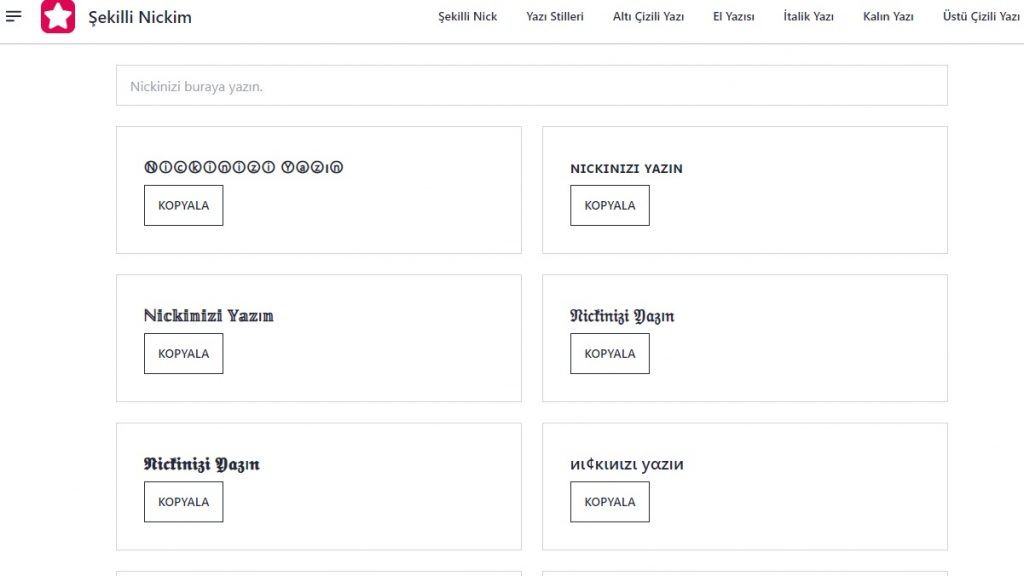This screenshot has height=576, width=1024.
Task: Select El Yazısı in navigation
Action: point(733,17)
